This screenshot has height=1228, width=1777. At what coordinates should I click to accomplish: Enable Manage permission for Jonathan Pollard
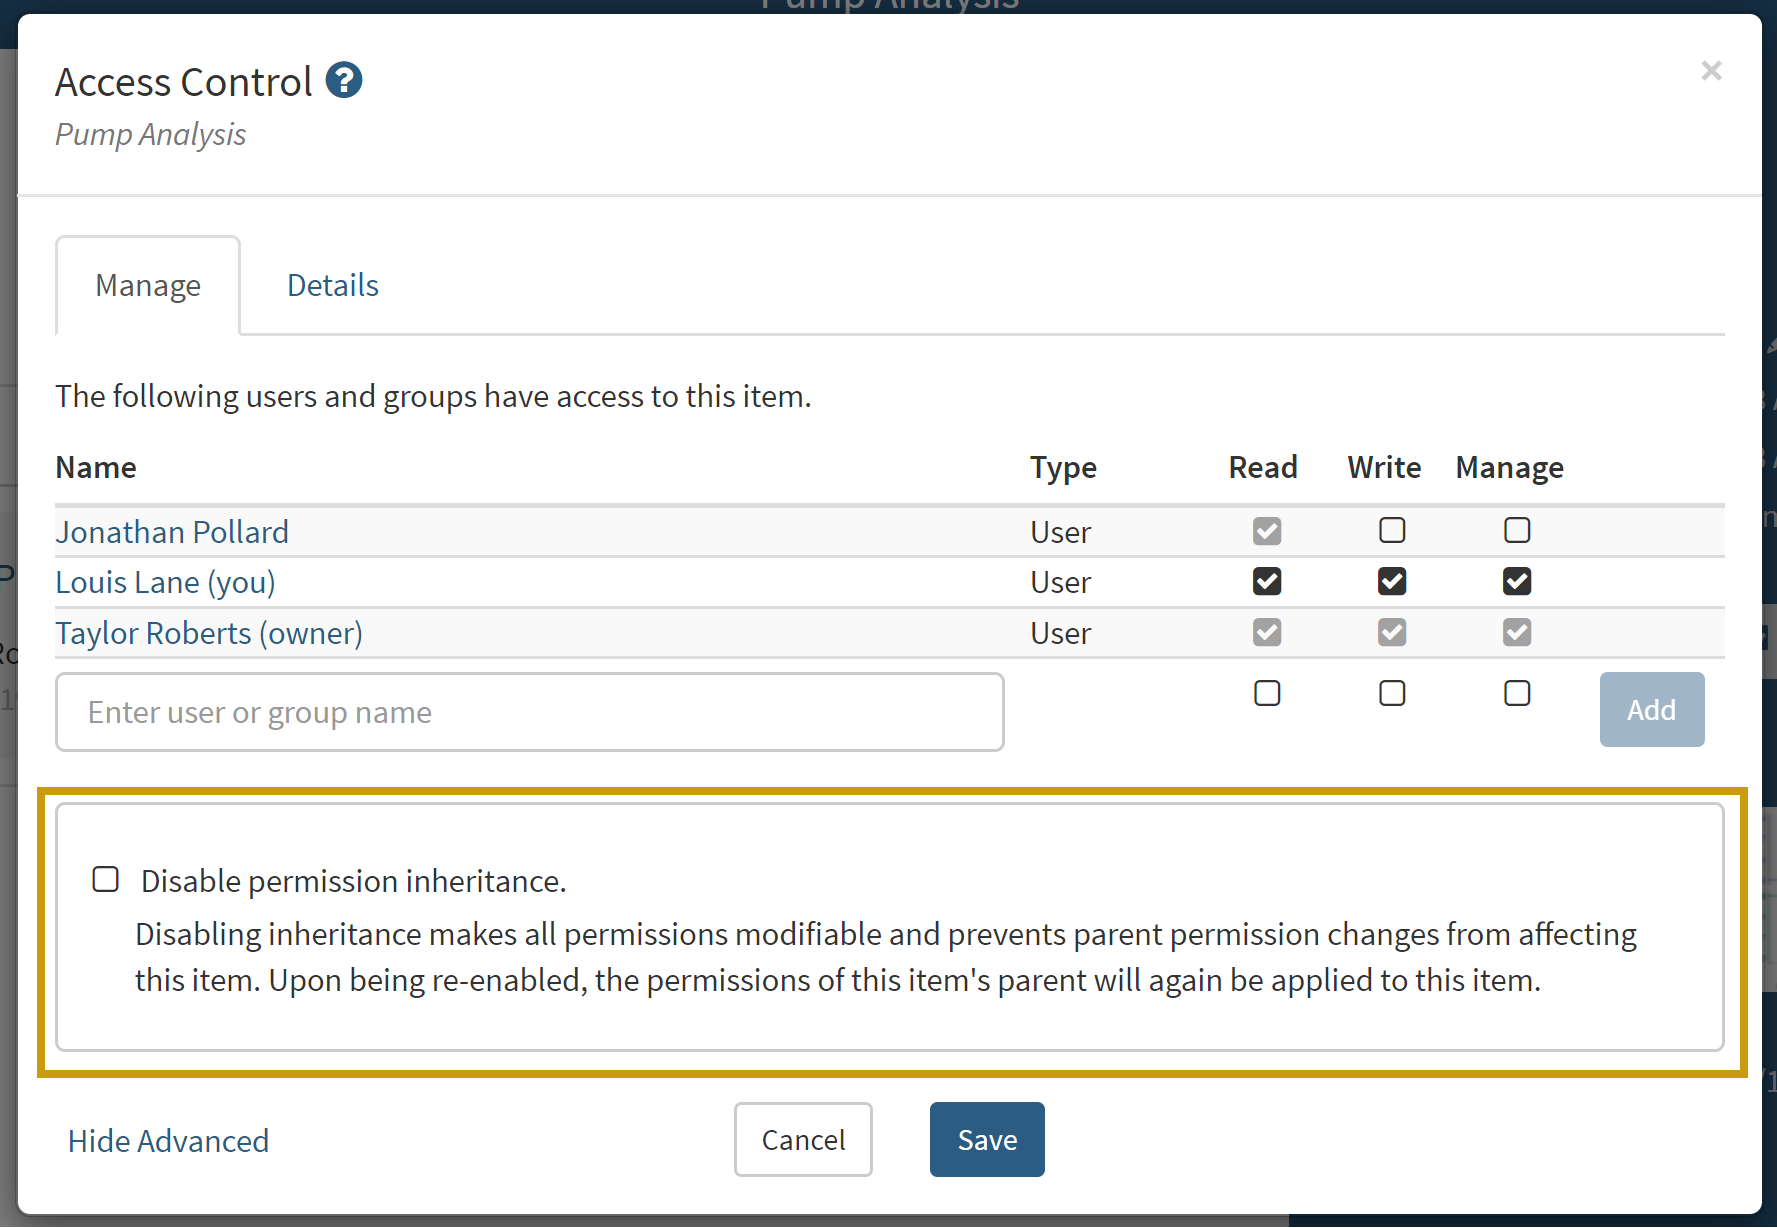(x=1517, y=530)
